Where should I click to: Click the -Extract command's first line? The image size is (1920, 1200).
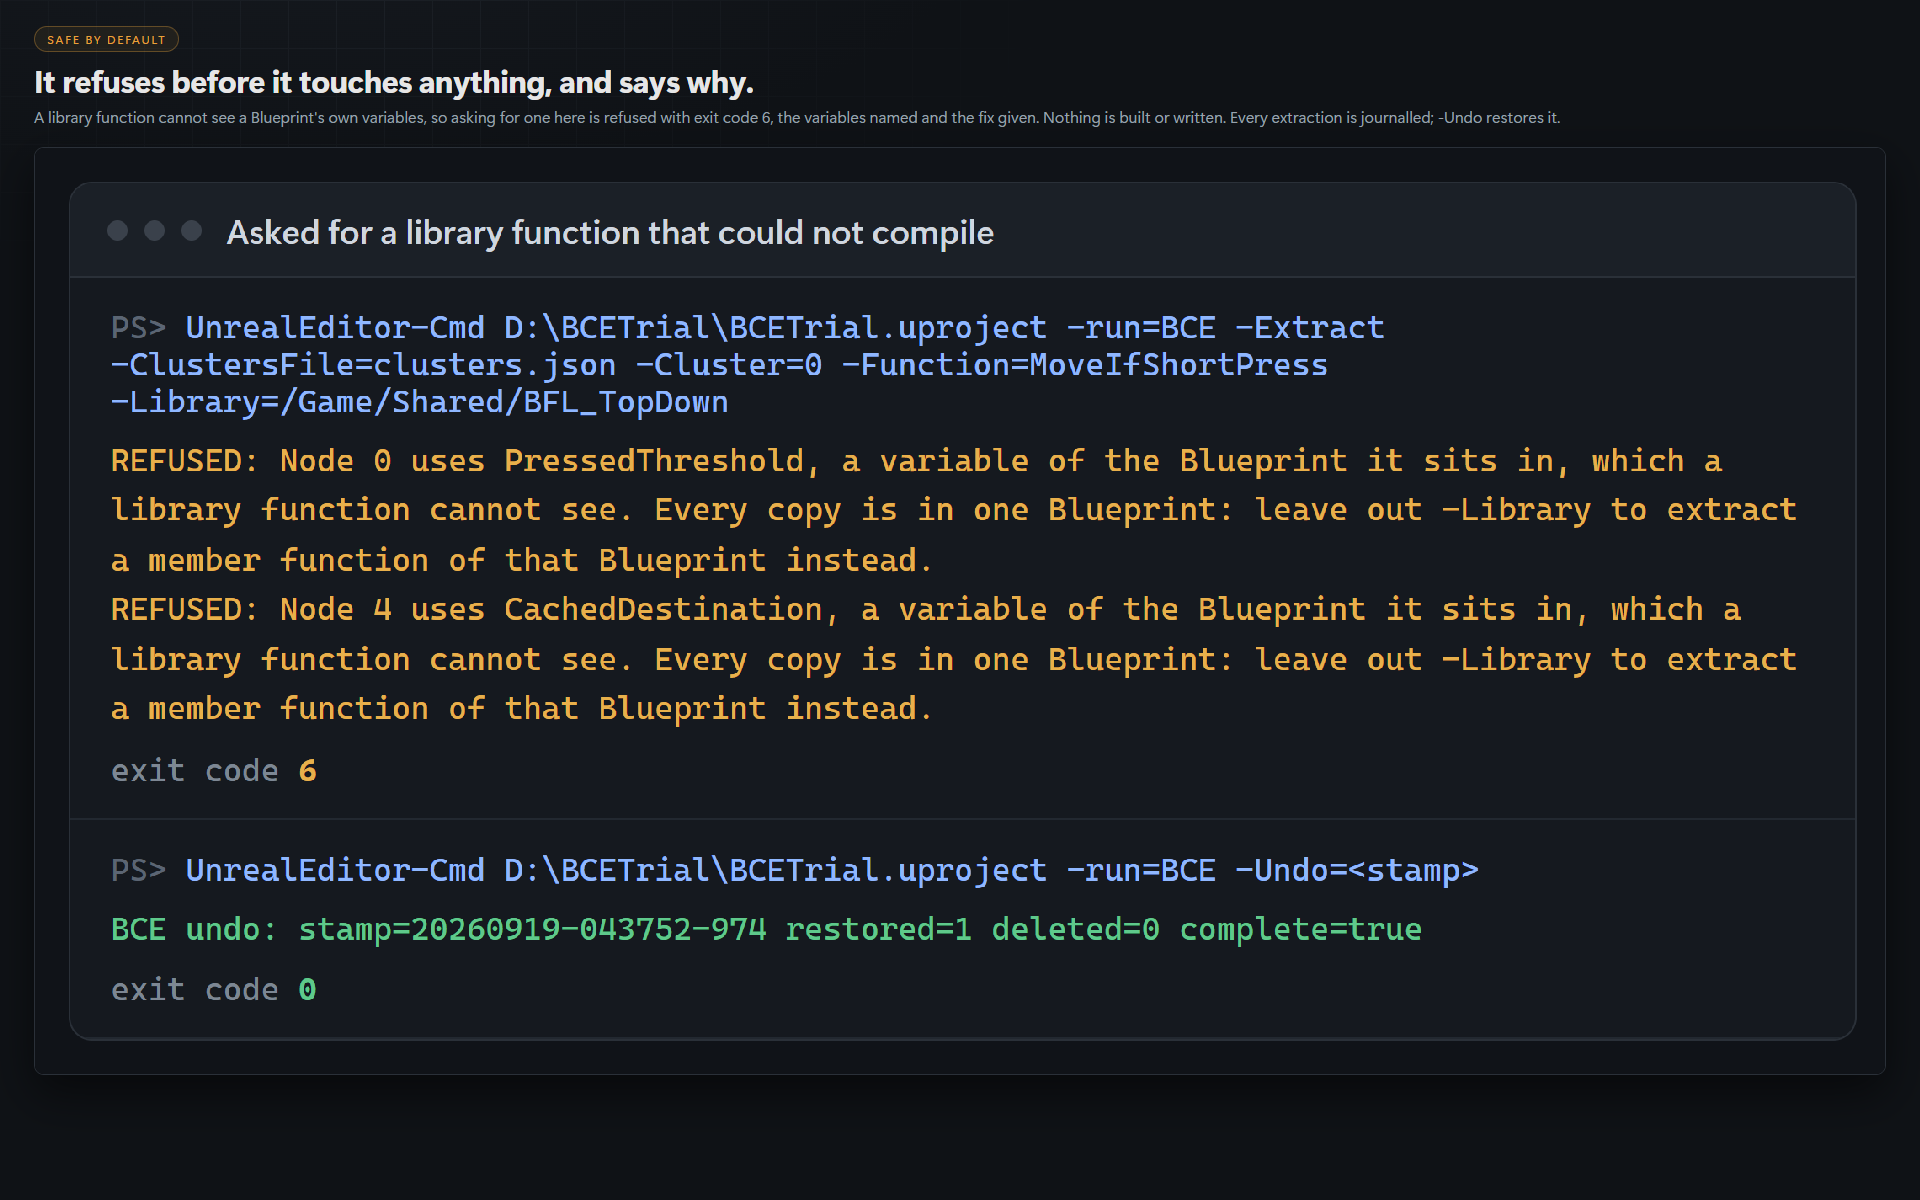point(748,327)
